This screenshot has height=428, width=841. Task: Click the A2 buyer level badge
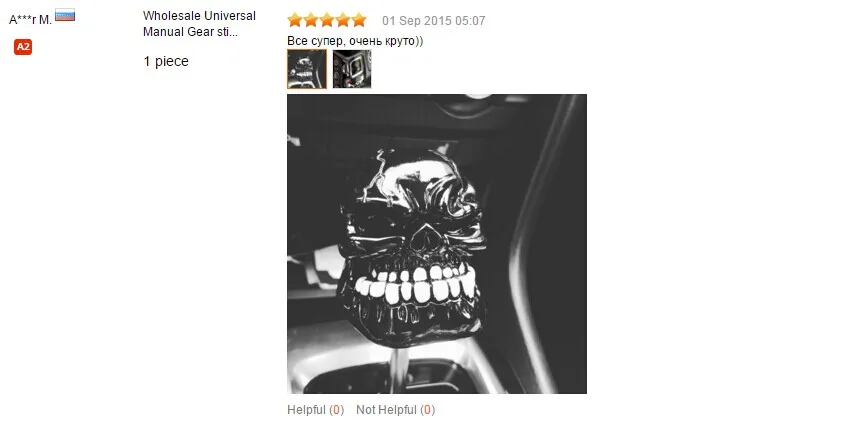click(x=23, y=47)
